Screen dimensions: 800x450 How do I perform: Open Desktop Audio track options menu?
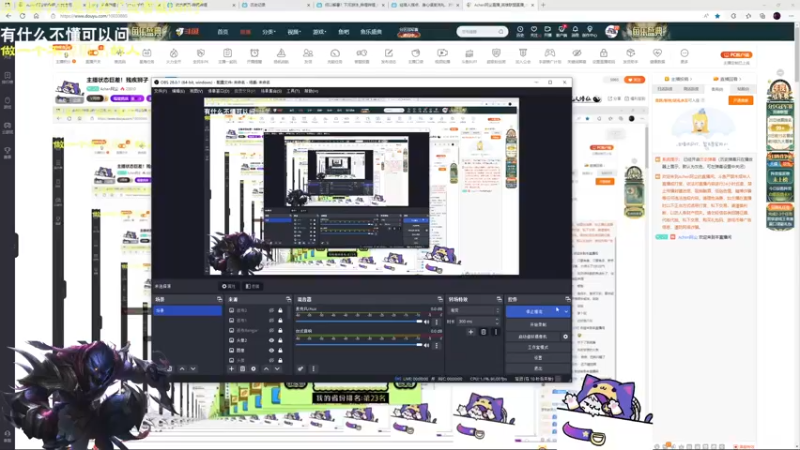436,345
